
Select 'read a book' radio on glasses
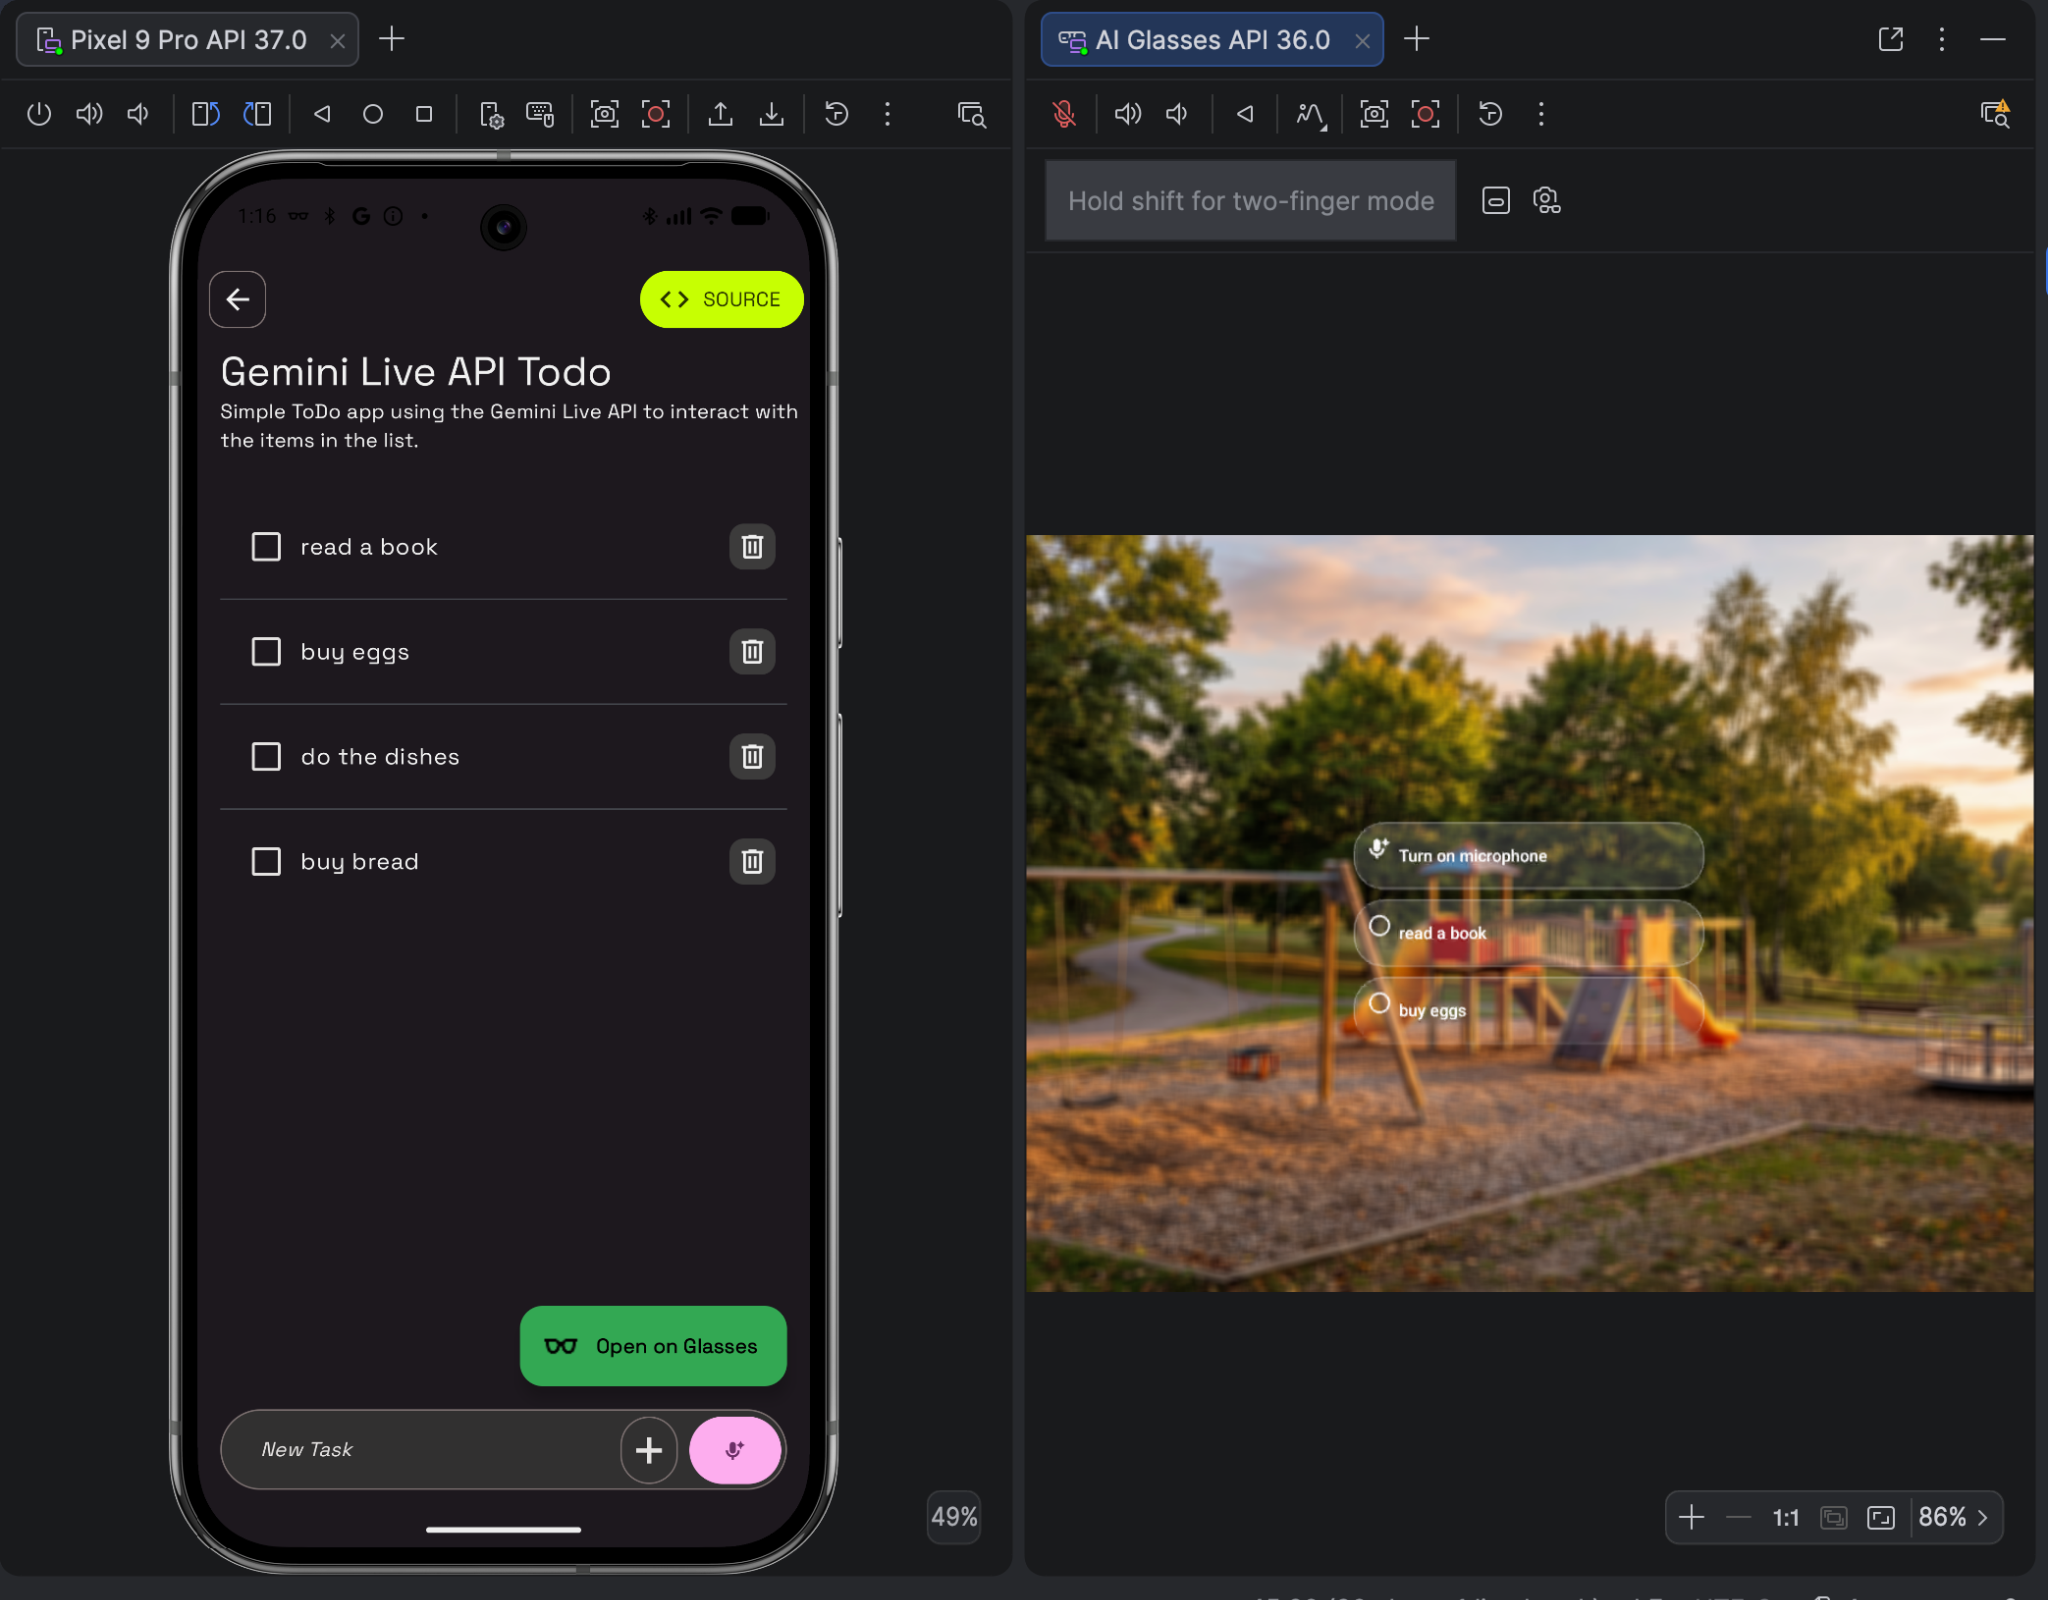1380,927
